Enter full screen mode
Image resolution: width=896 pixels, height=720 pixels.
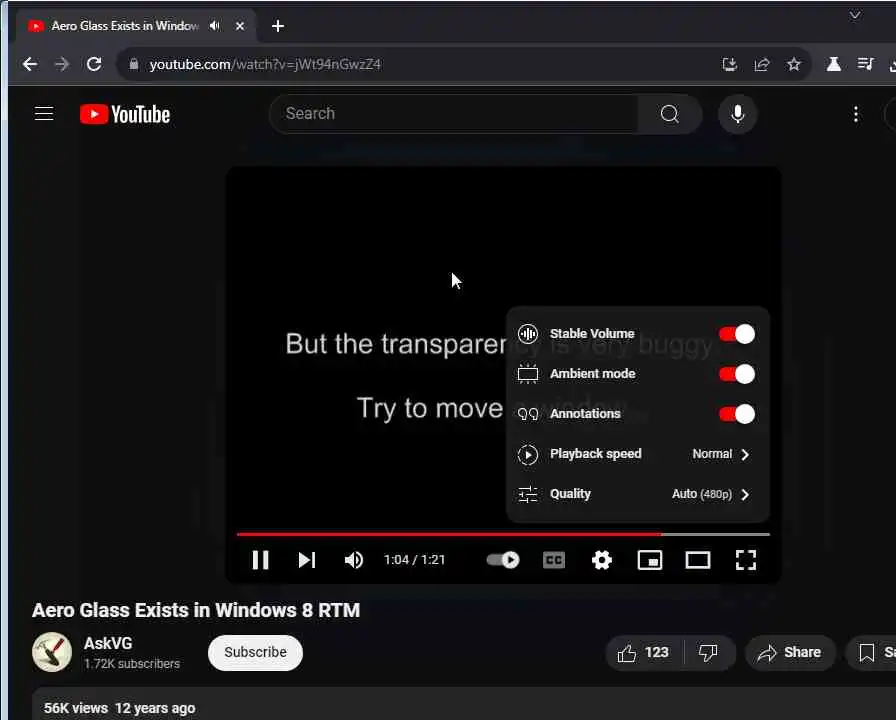(746, 560)
